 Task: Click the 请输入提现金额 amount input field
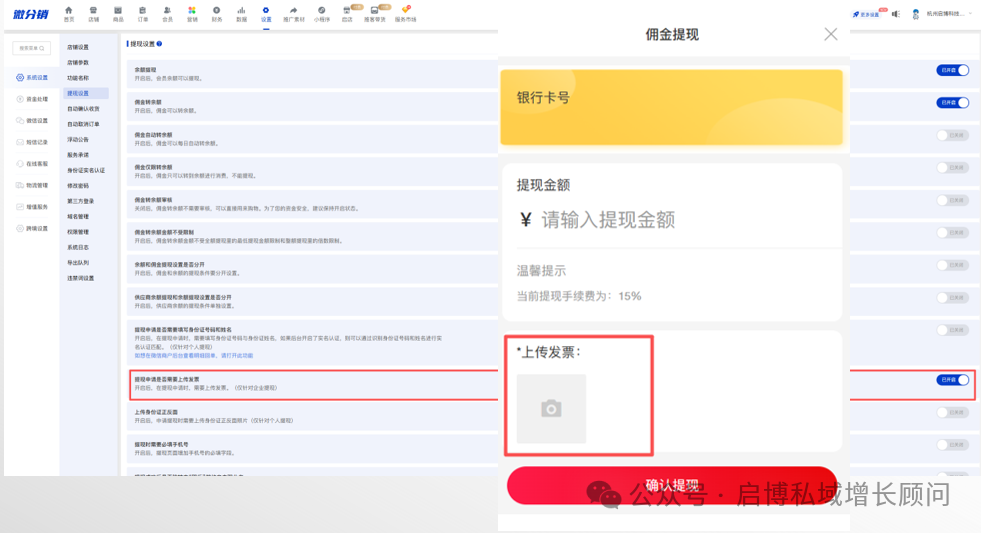tap(672, 220)
